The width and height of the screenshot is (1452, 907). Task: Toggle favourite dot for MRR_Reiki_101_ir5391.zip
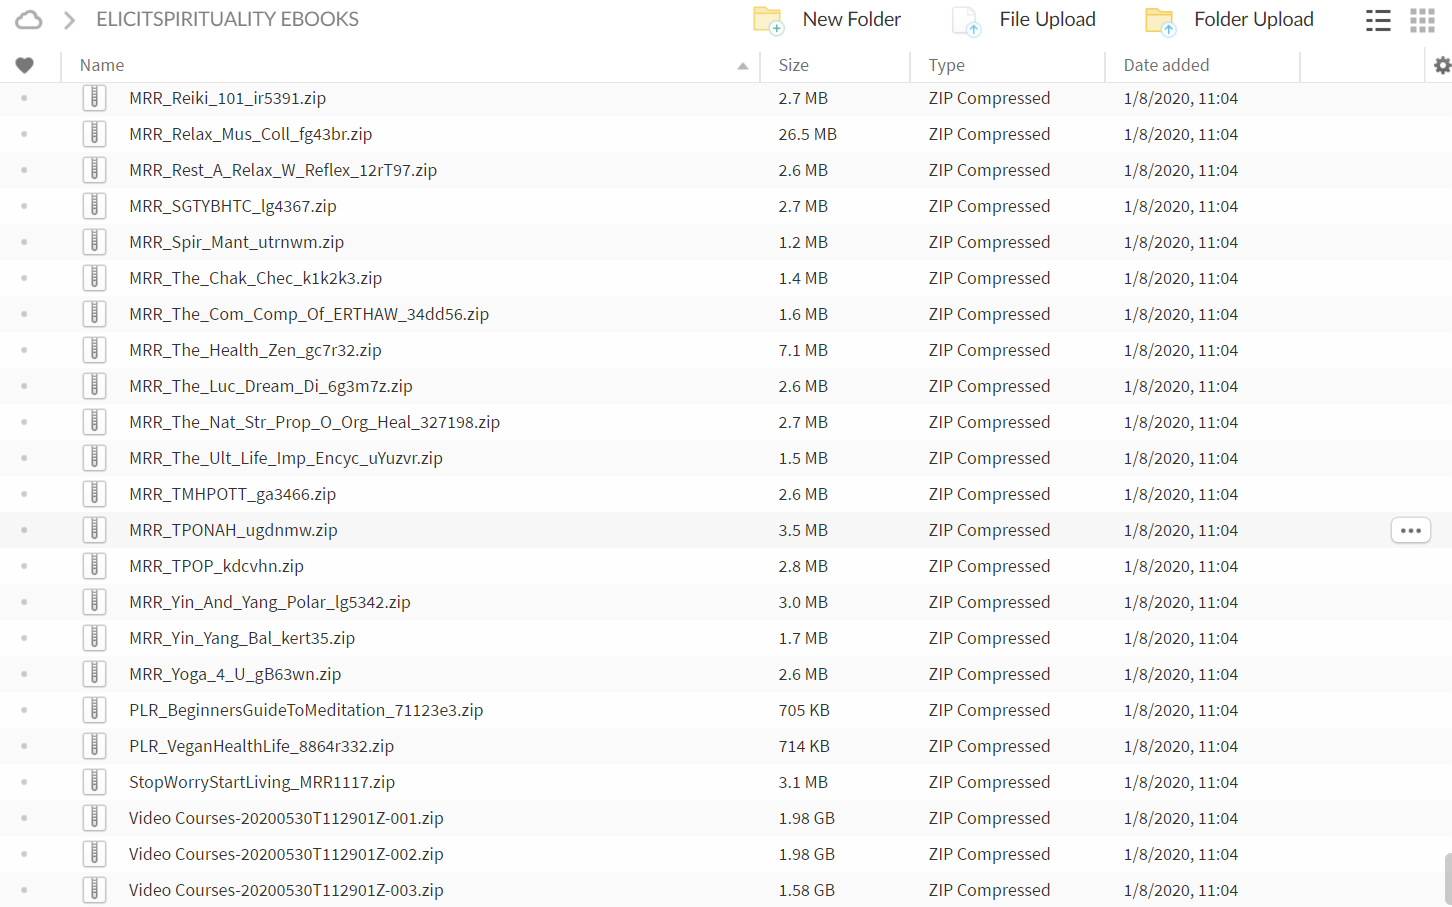tap(24, 98)
